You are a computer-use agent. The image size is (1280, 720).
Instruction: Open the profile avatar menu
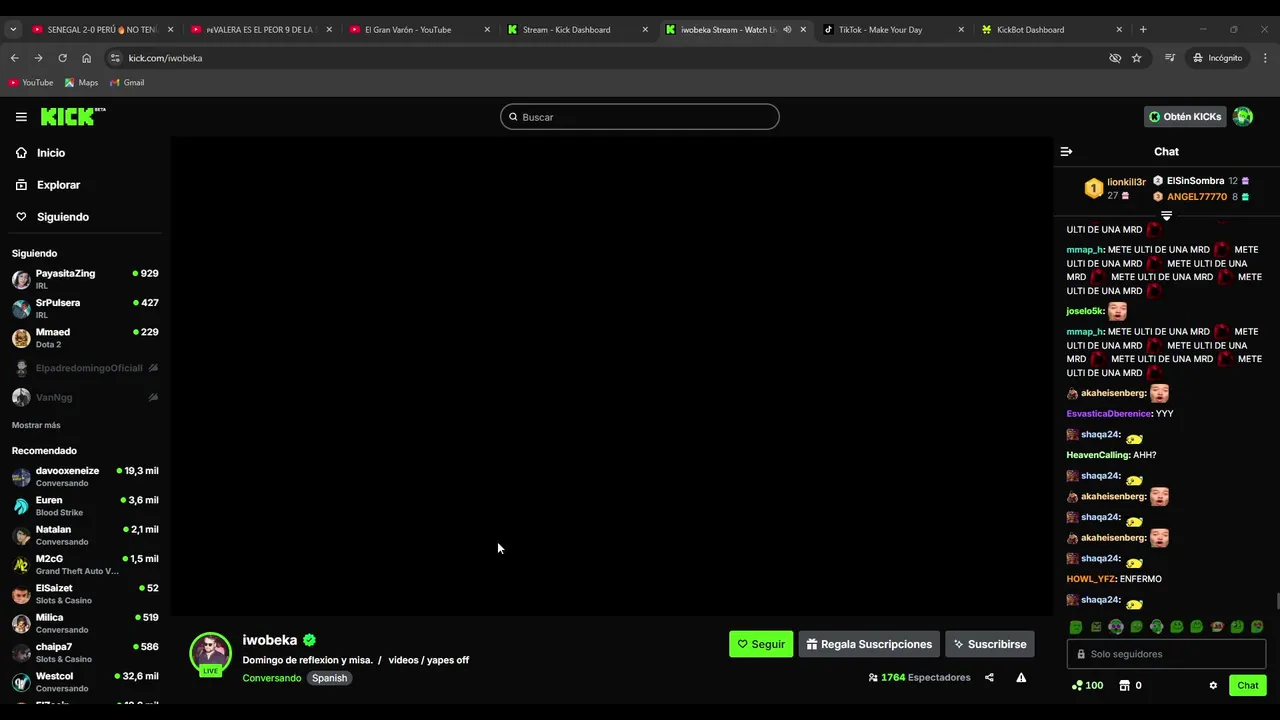1243,117
